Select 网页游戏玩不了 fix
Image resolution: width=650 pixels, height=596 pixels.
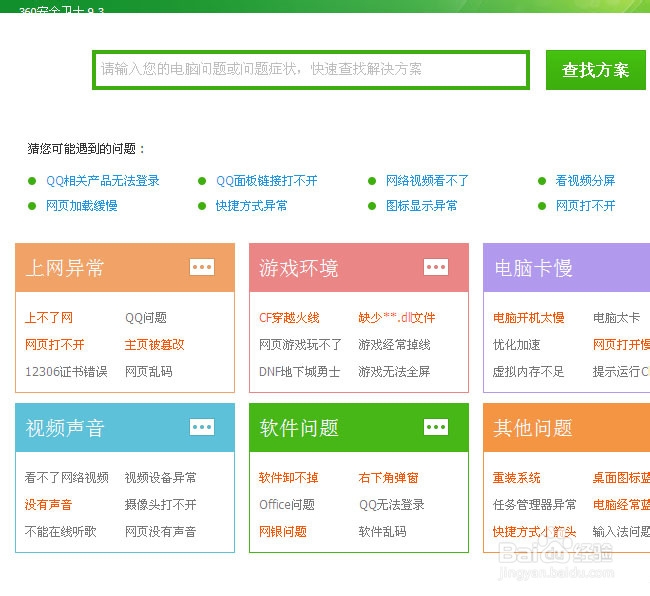pyautogui.click(x=300, y=345)
